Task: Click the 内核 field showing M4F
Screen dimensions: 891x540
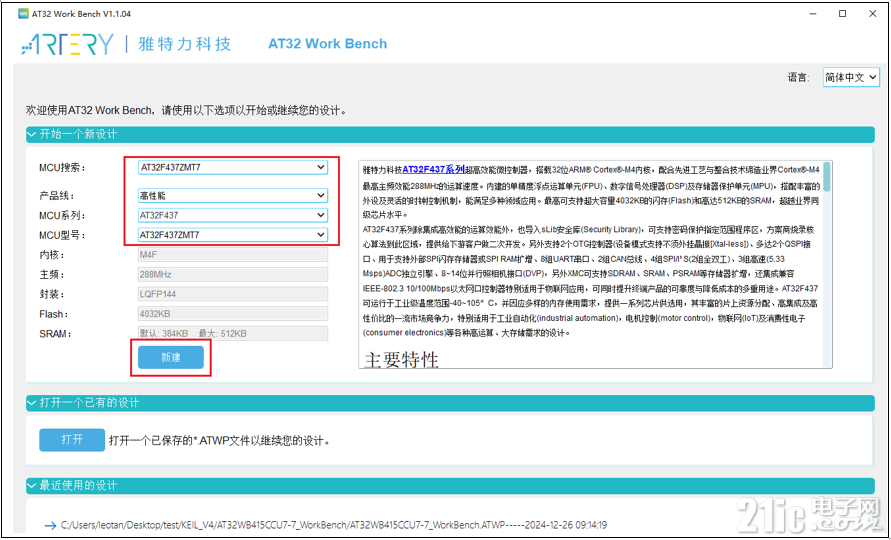Action: point(232,255)
